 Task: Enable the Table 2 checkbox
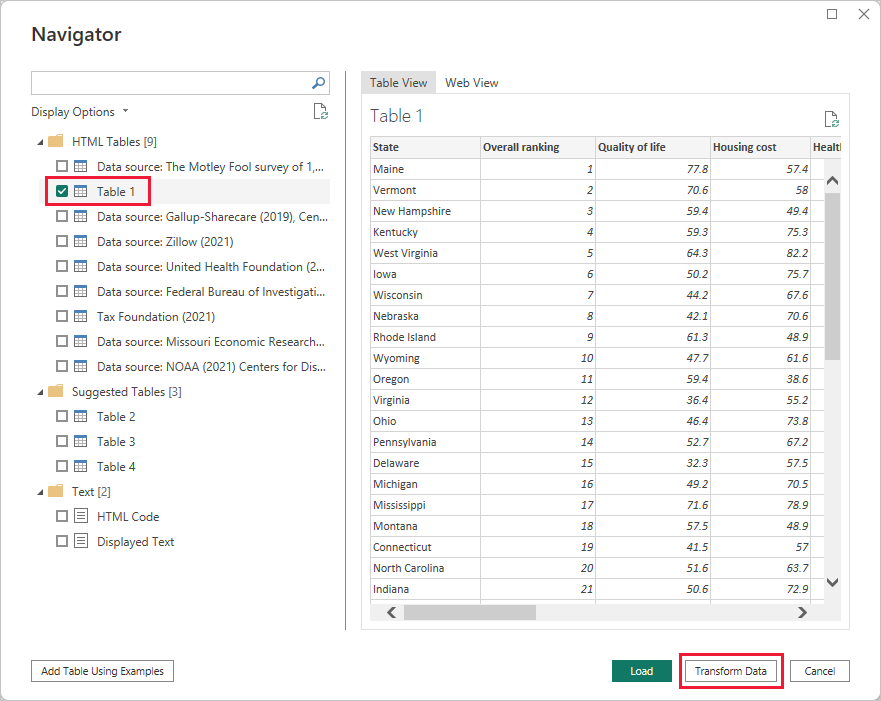(62, 417)
